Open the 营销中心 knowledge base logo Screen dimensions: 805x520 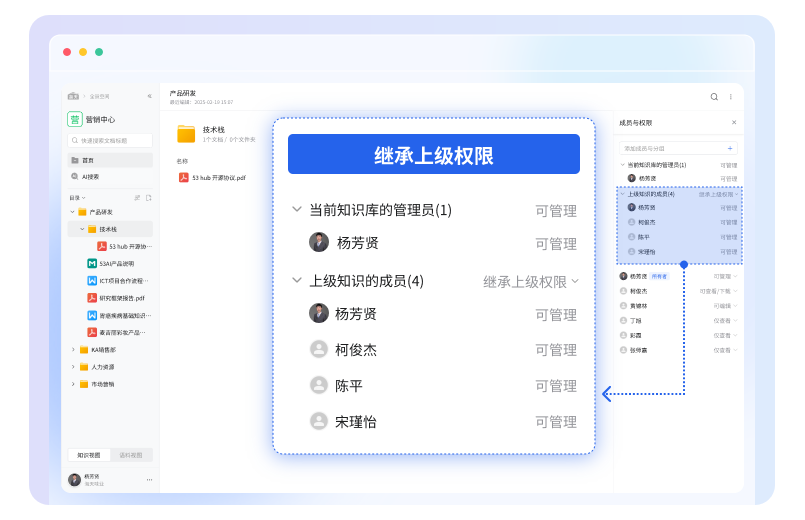click(x=75, y=119)
